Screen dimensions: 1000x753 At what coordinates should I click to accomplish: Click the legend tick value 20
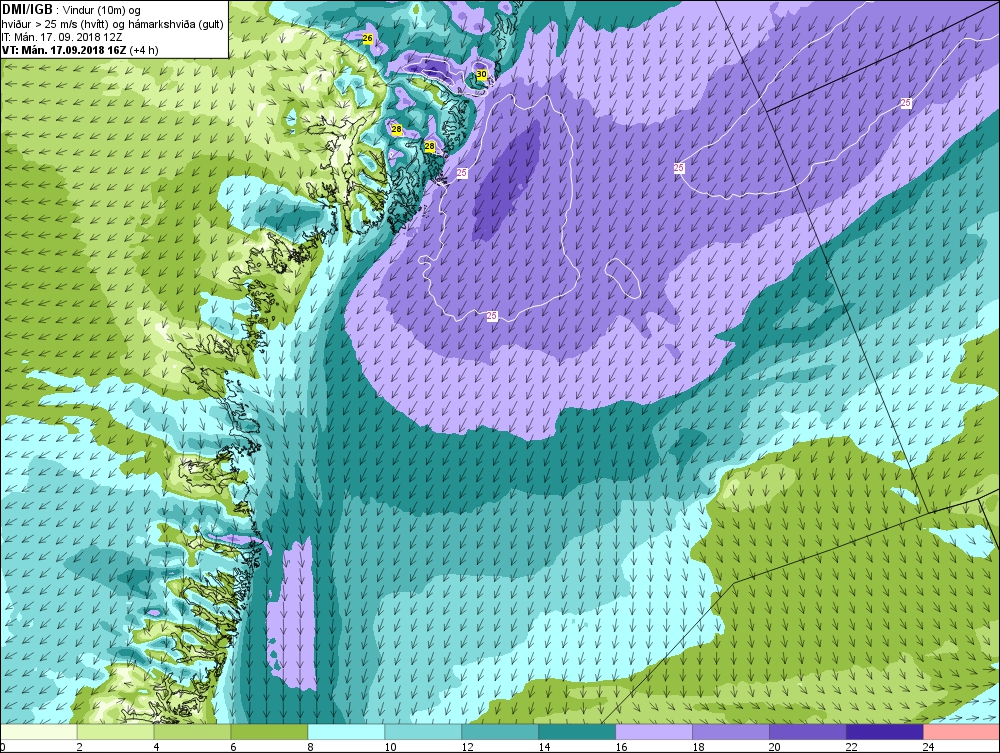click(775, 747)
